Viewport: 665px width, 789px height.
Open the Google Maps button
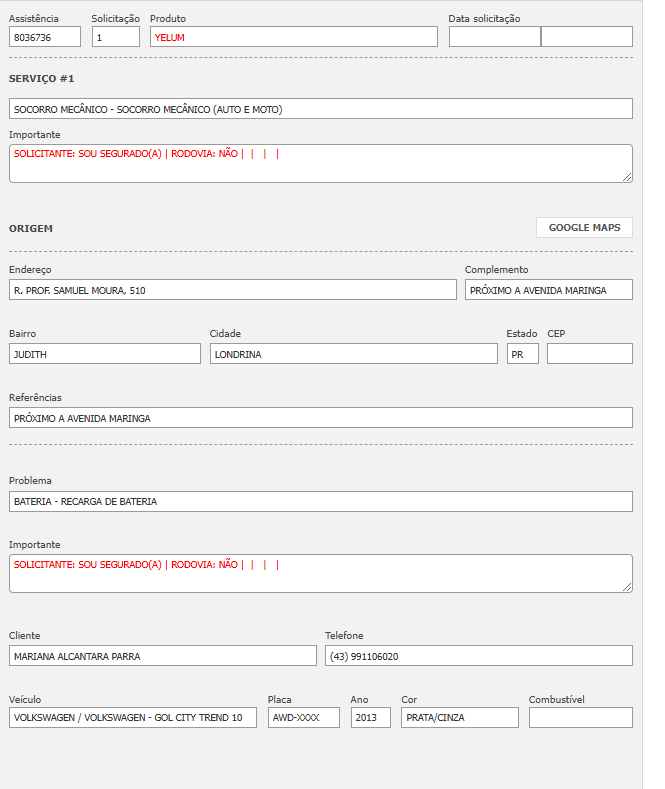point(584,228)
